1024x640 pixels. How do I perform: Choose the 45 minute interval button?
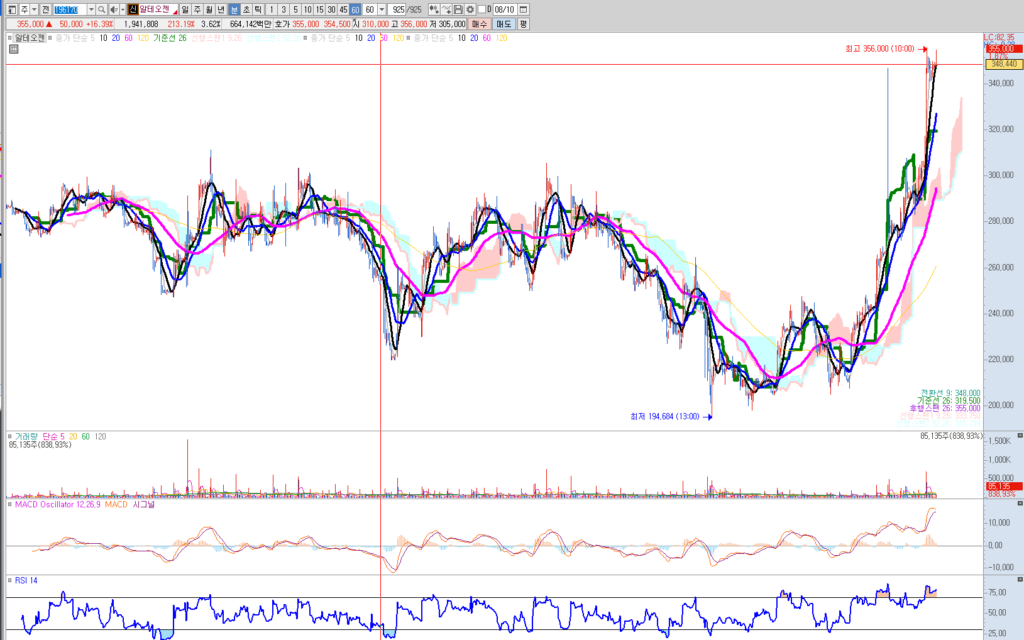click(x=343, y=10)
